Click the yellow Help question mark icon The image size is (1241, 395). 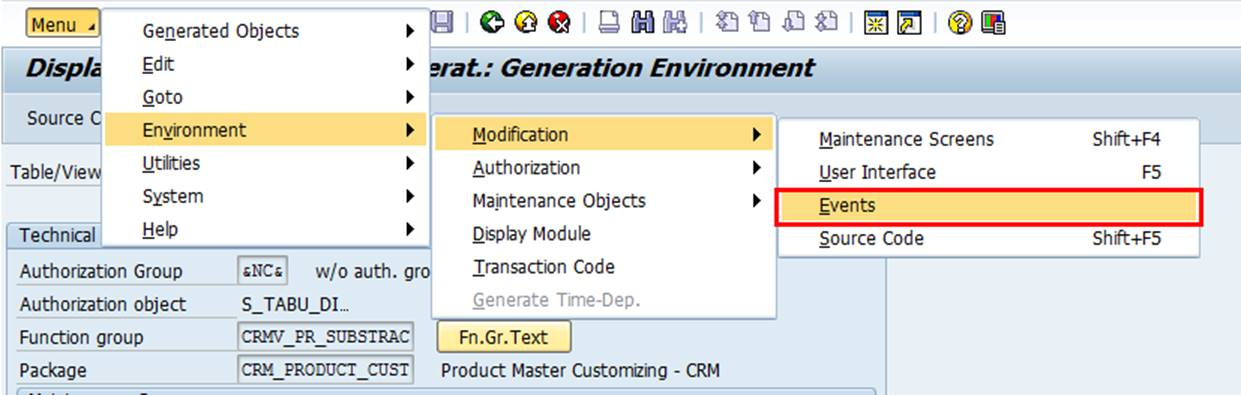pos(960,23)
